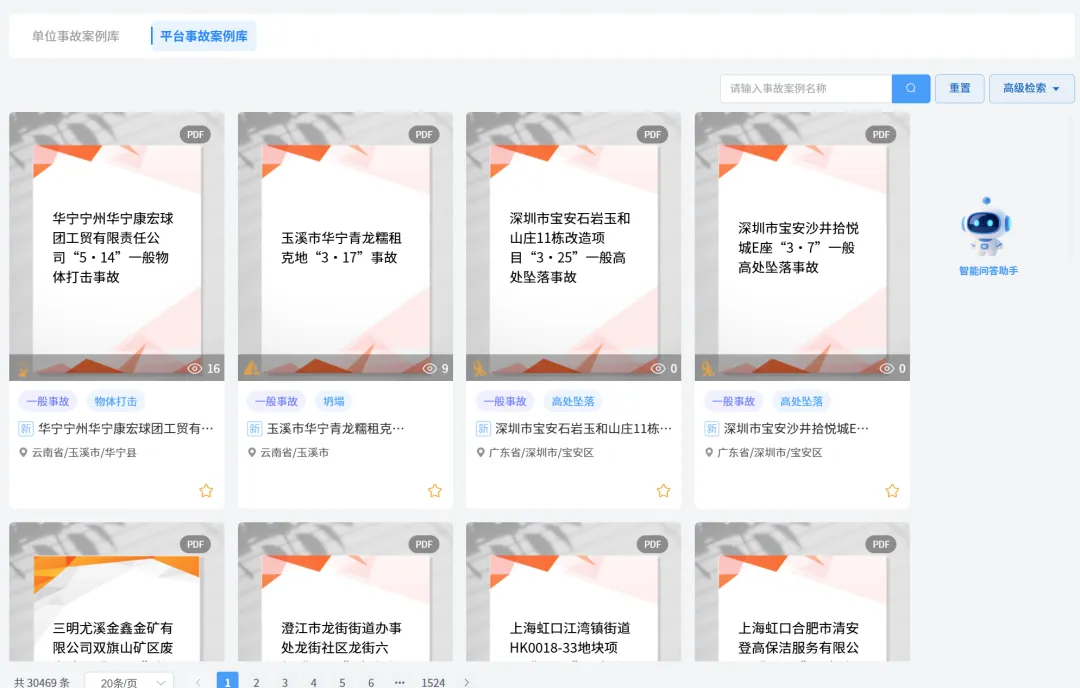
Task: Open the 20条/页 page size dropdown
Action: coord(129,682)
